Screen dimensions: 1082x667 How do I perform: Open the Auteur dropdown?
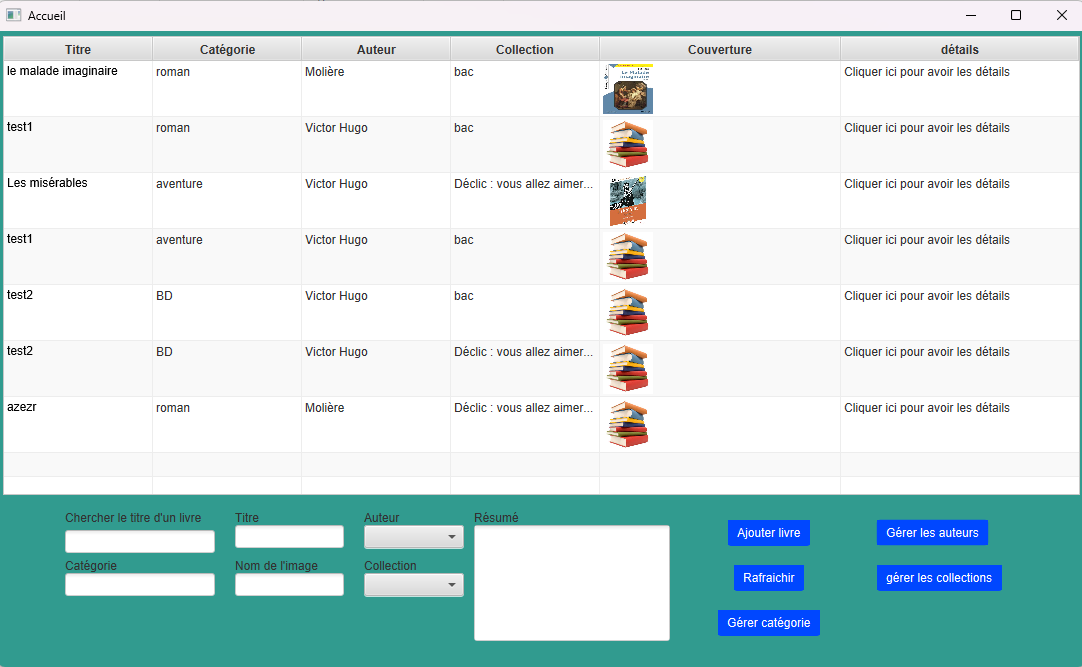[x=413, y=537]
